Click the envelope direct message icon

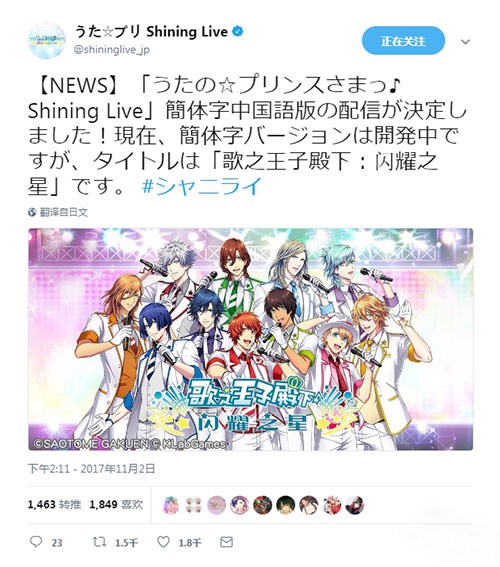(x=226, y=542)
